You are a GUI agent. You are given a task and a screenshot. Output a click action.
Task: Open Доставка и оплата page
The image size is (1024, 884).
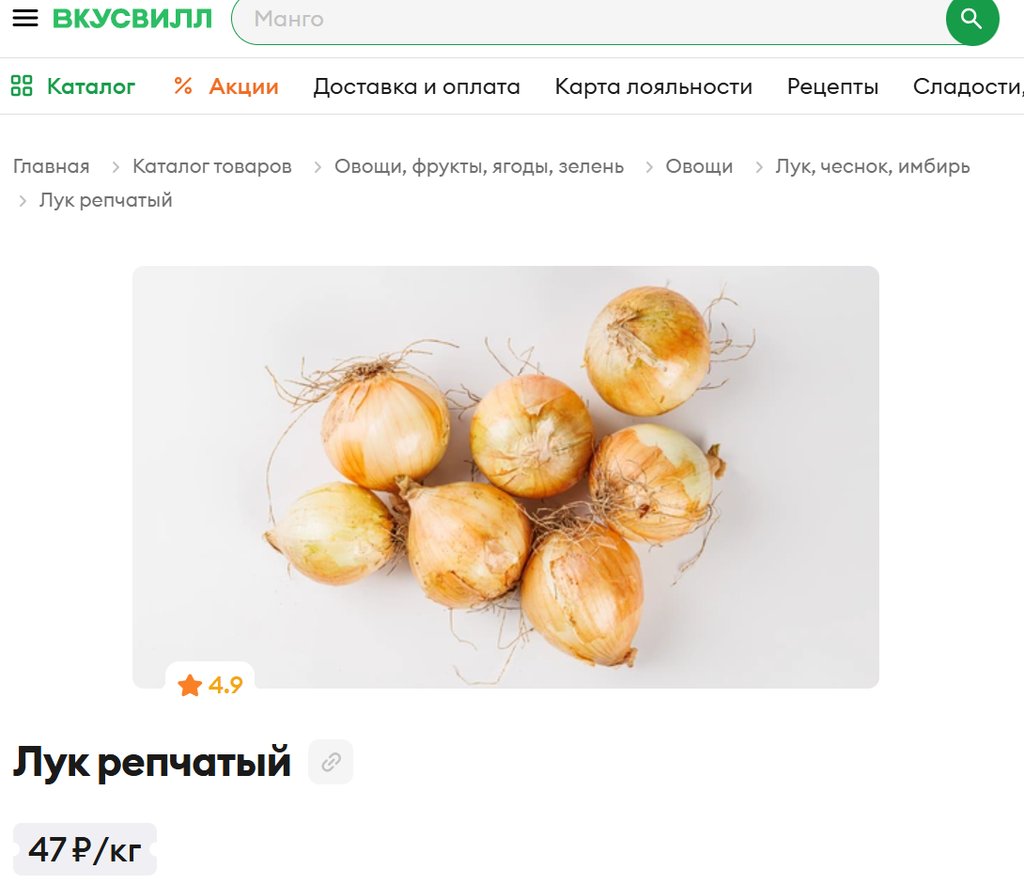pos(417,86)
